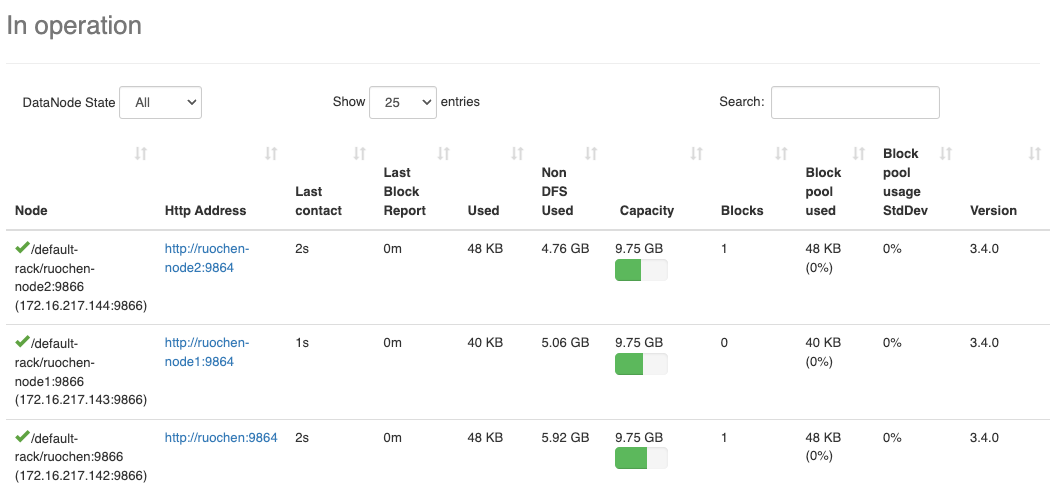
Task: Sort by Block pool used icon
Action: click(x=859, y=153)
